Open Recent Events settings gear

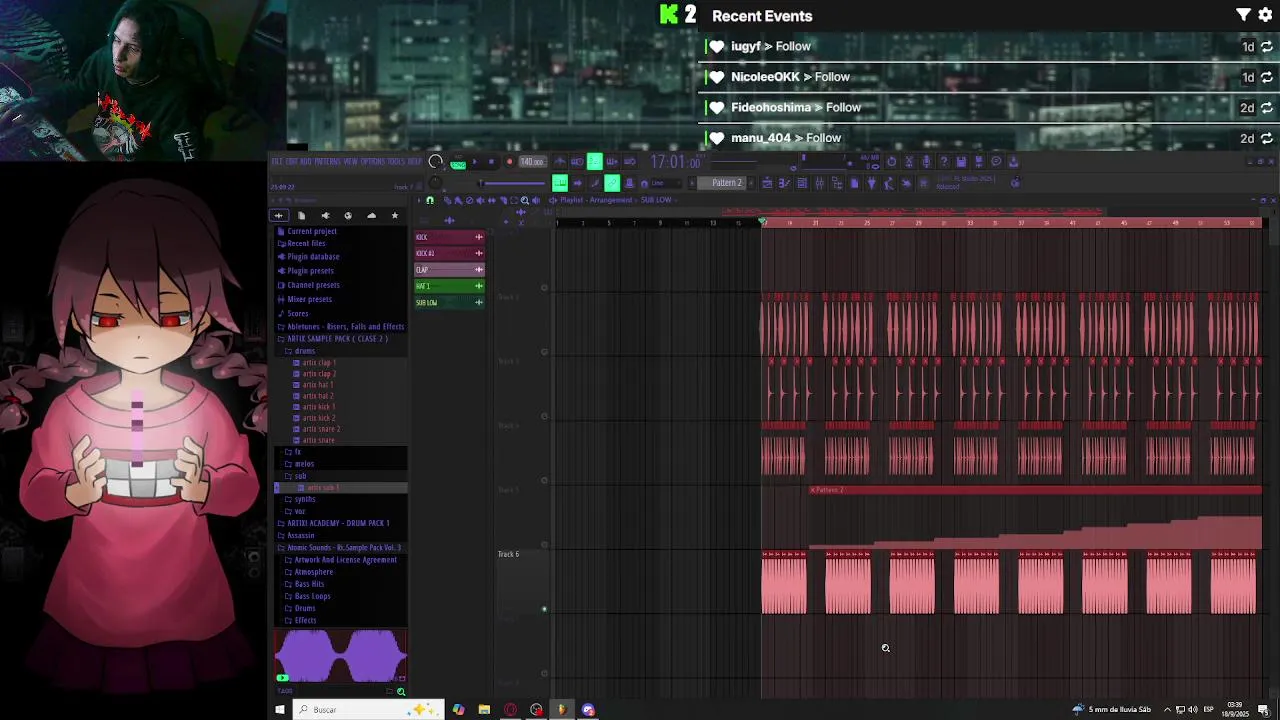pos(1265,15)
